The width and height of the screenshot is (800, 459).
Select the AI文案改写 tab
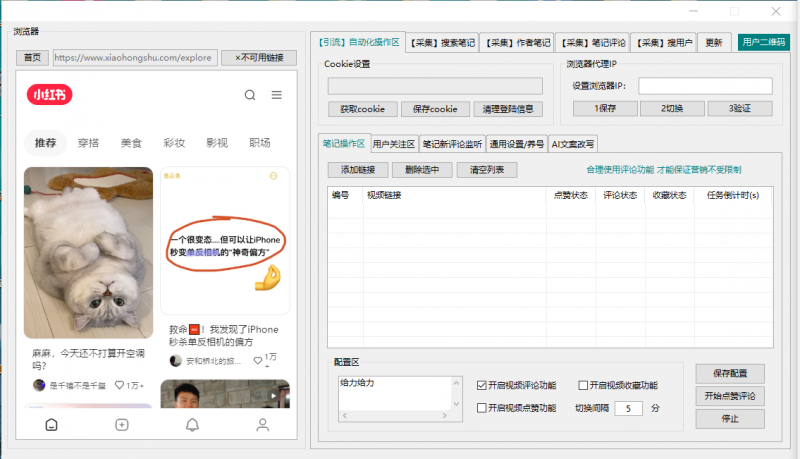tap(573, 144)
